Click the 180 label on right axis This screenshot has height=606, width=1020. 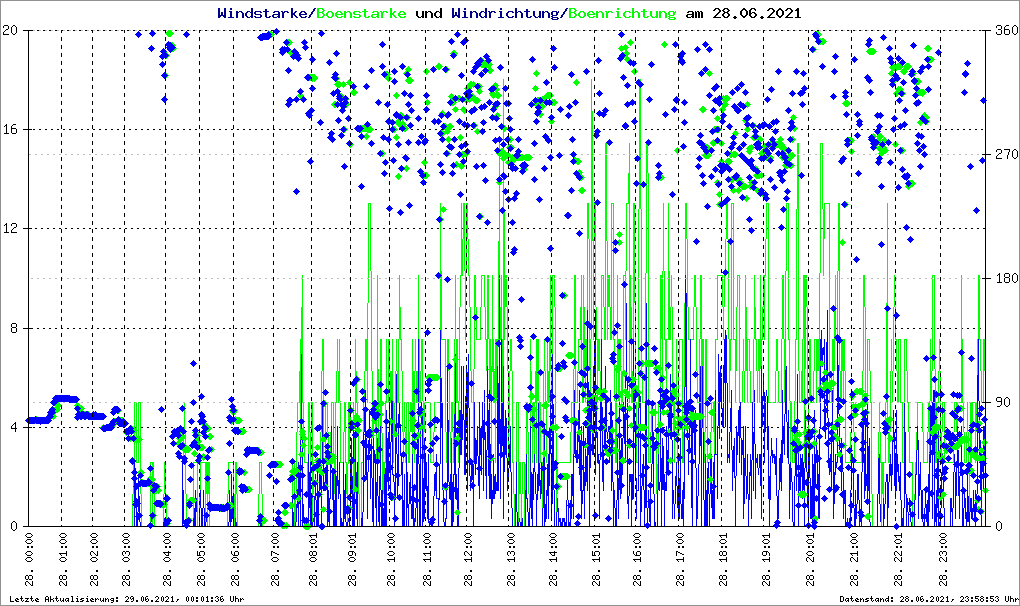pos(1003,278)
